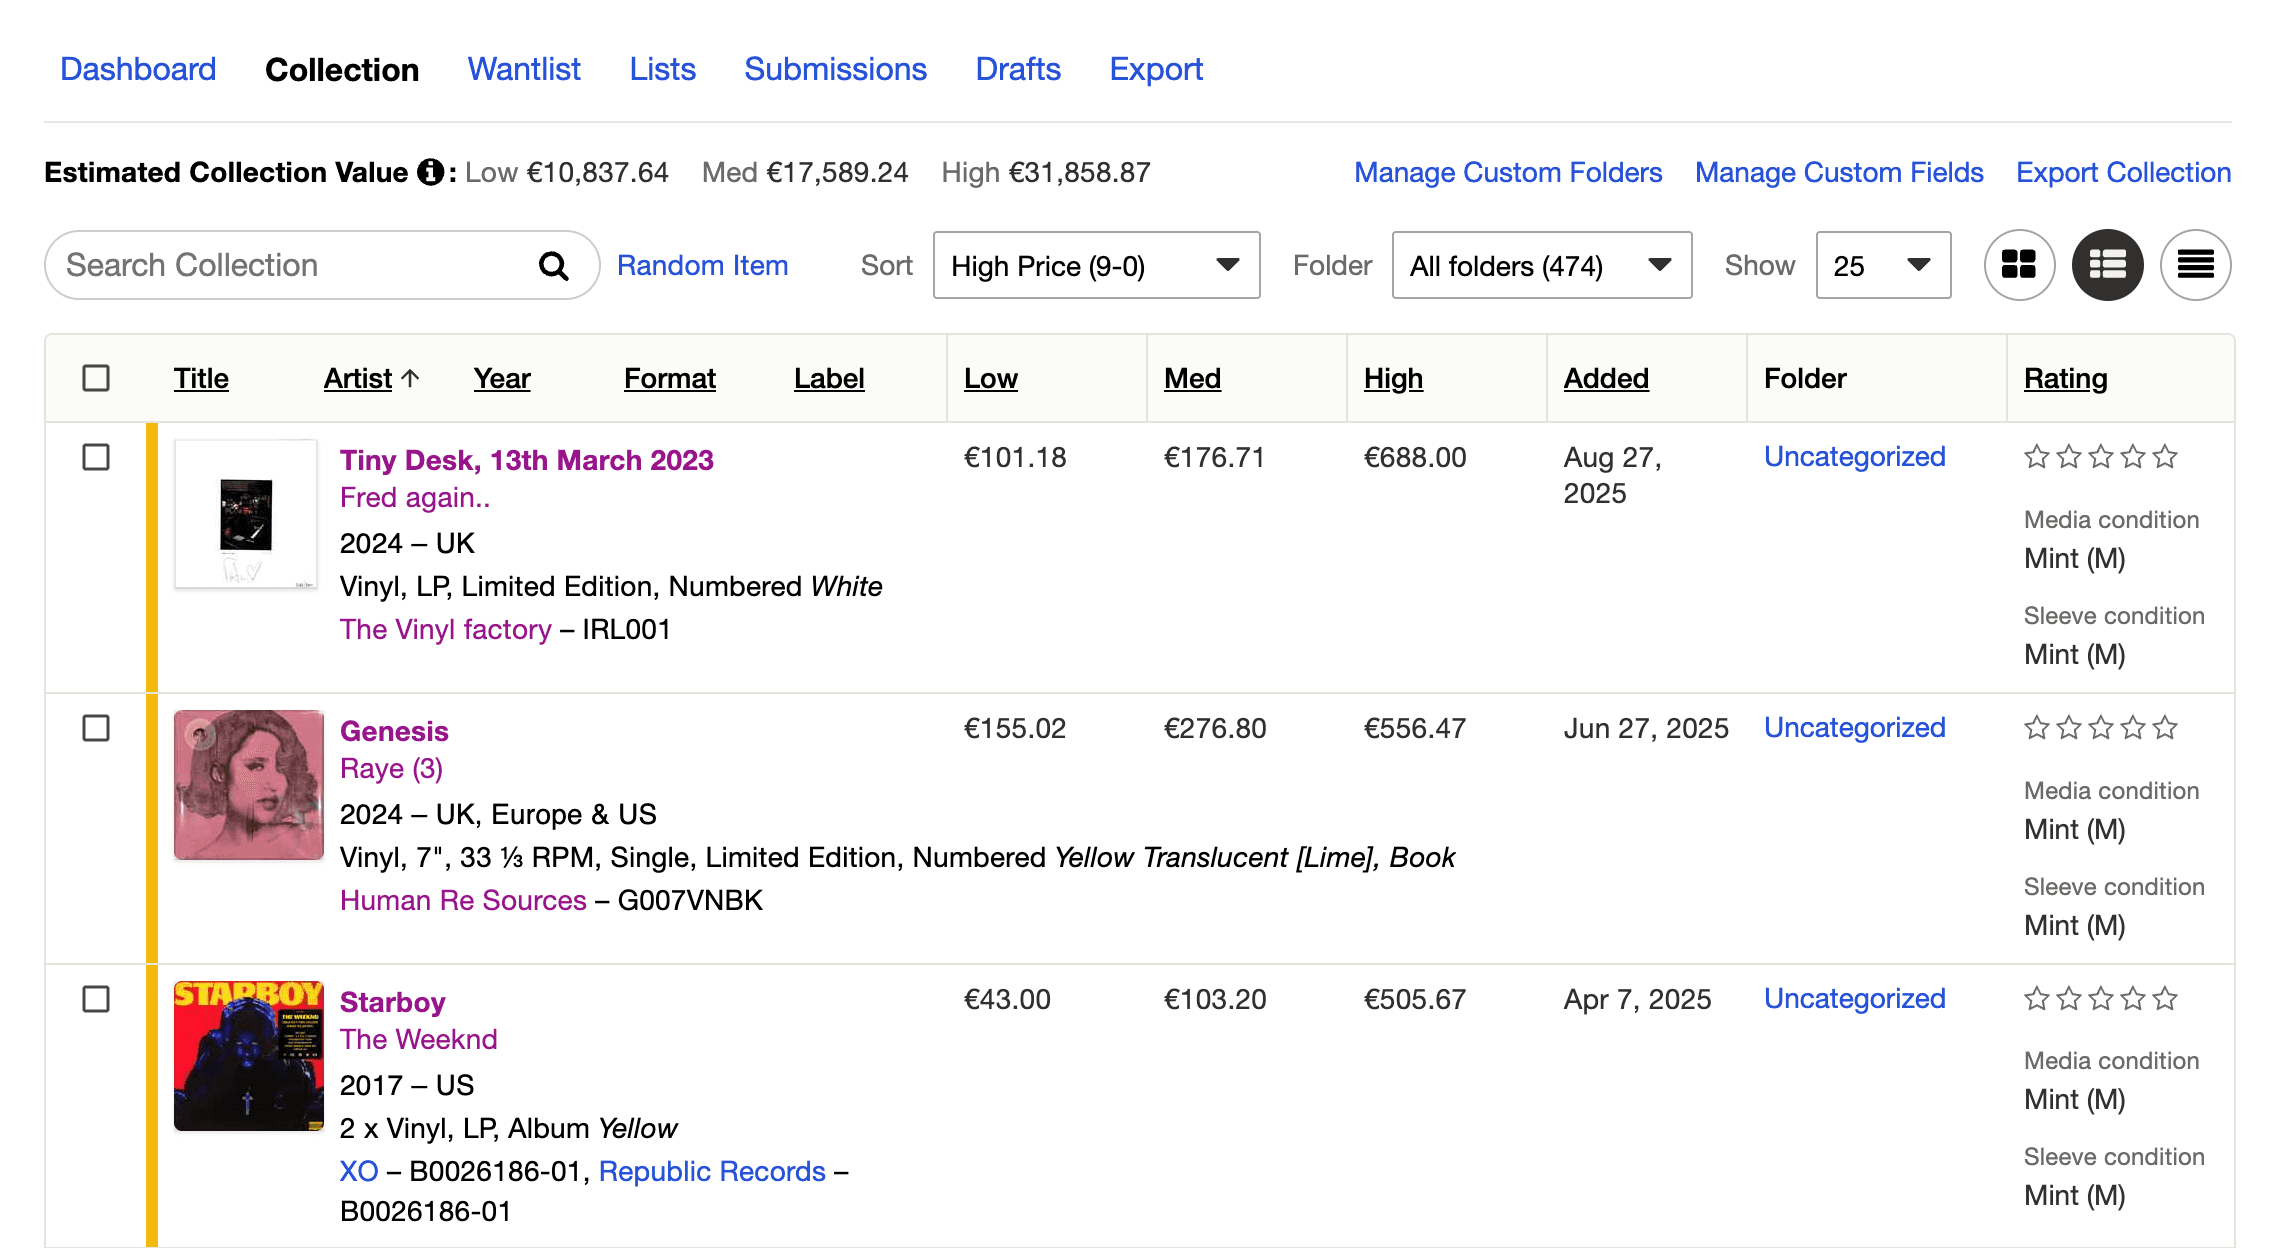Open the Starboy release title
The height and width of the screenshot is (1248, 2278).
click(392, 1002)
